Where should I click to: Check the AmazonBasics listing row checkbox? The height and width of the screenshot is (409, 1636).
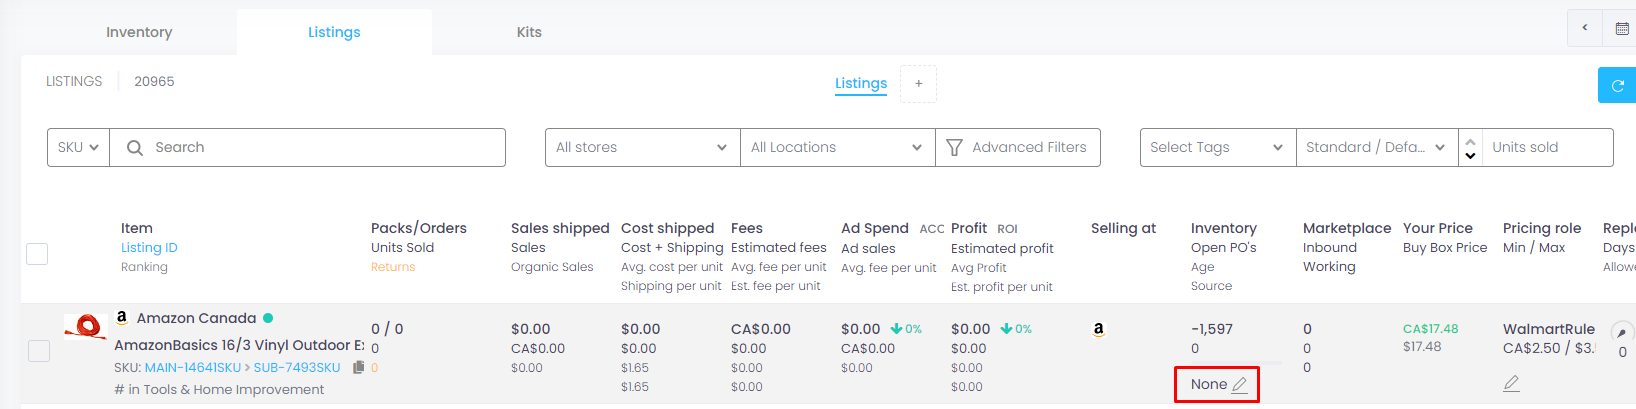[x=39, y=351]
